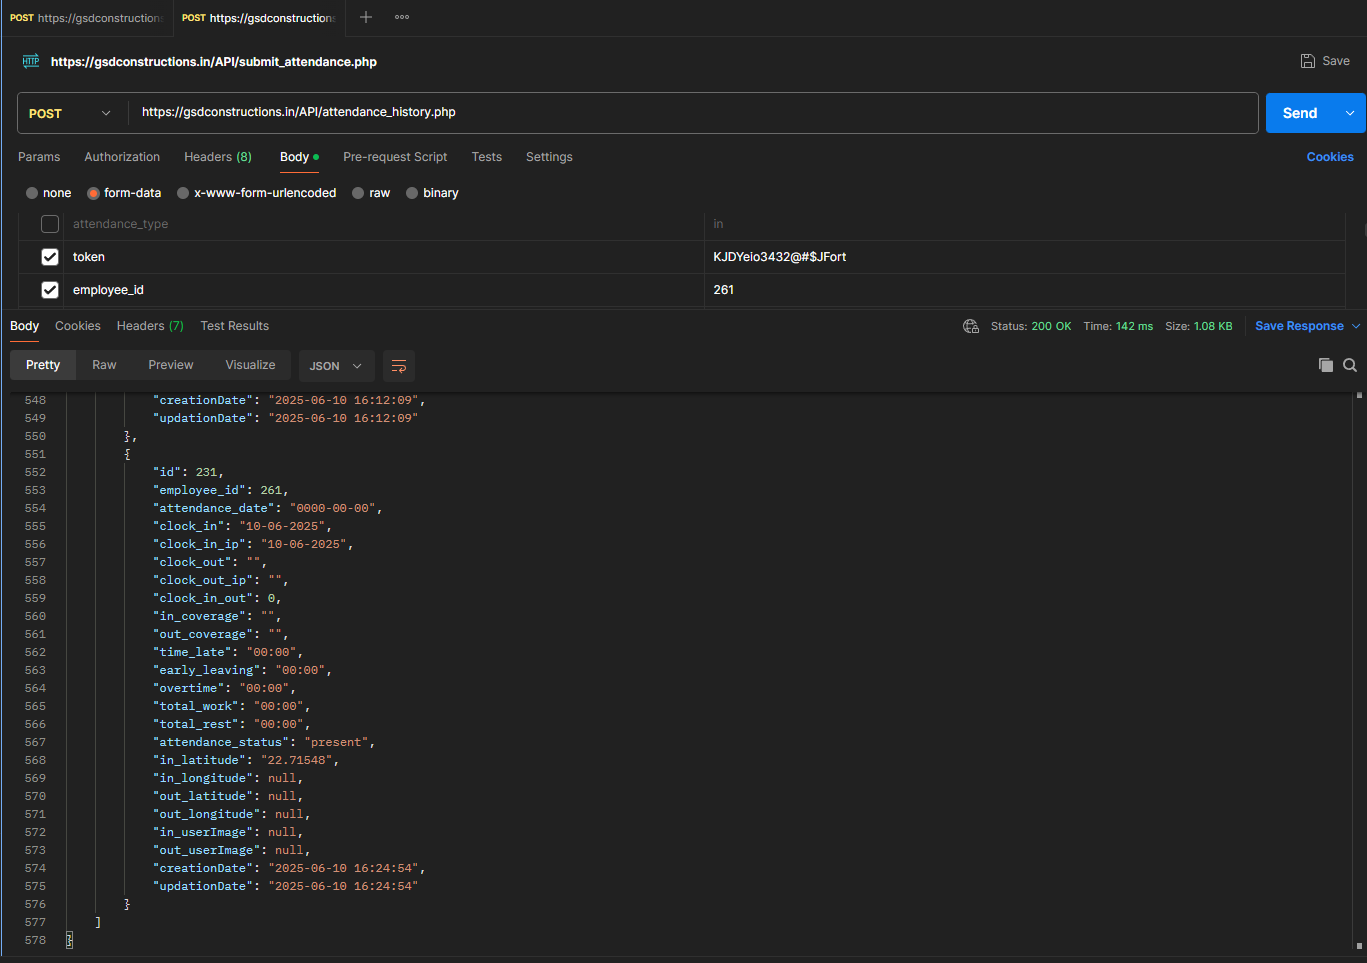Click the response pane vertical scrollbar
The image size is (1367, 963).
tap(1359, 670)
